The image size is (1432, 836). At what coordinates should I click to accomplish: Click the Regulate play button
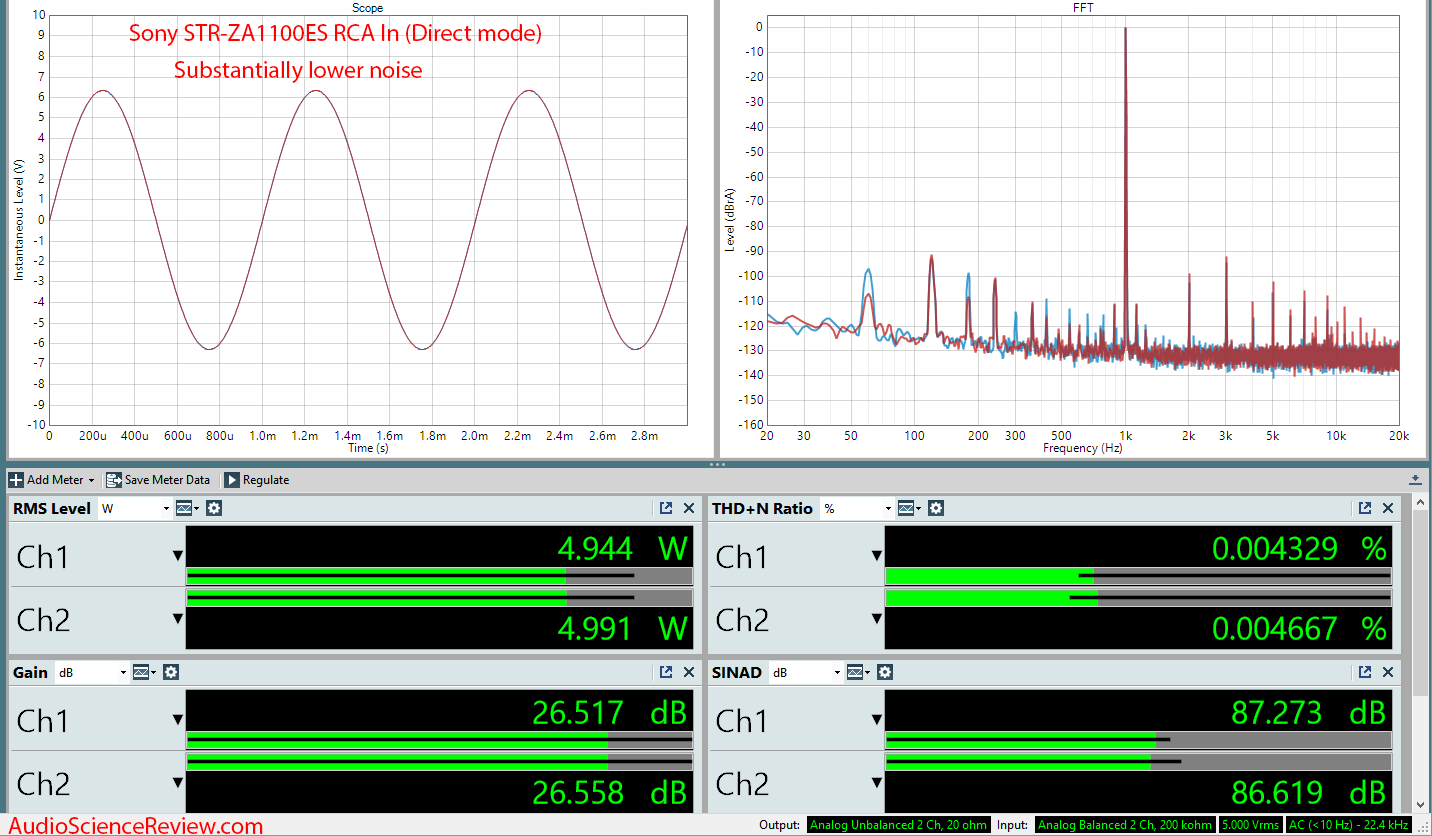[232, 480]
